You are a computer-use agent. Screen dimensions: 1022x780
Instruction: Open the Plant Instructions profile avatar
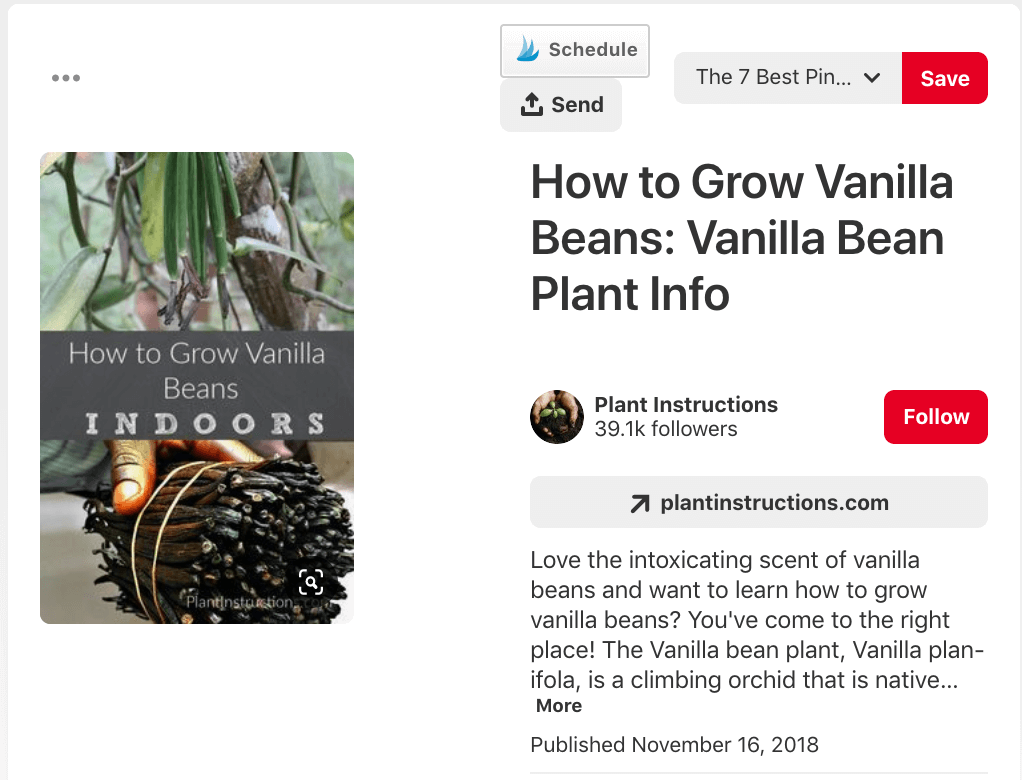tap(557, 417)
